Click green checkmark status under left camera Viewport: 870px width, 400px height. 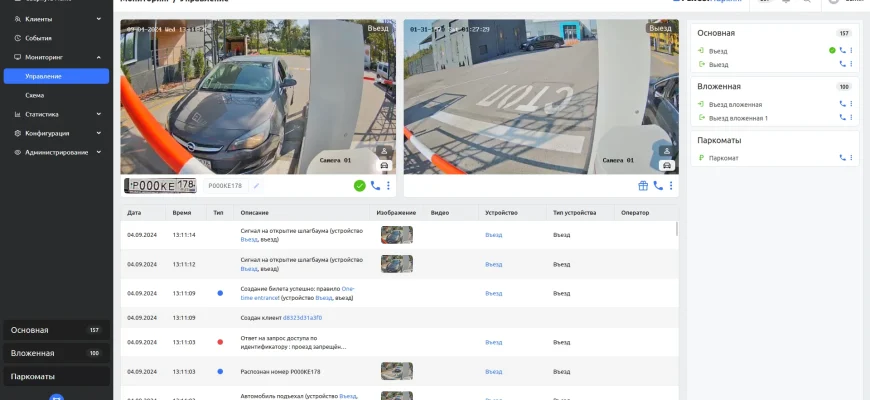(359, 186)
